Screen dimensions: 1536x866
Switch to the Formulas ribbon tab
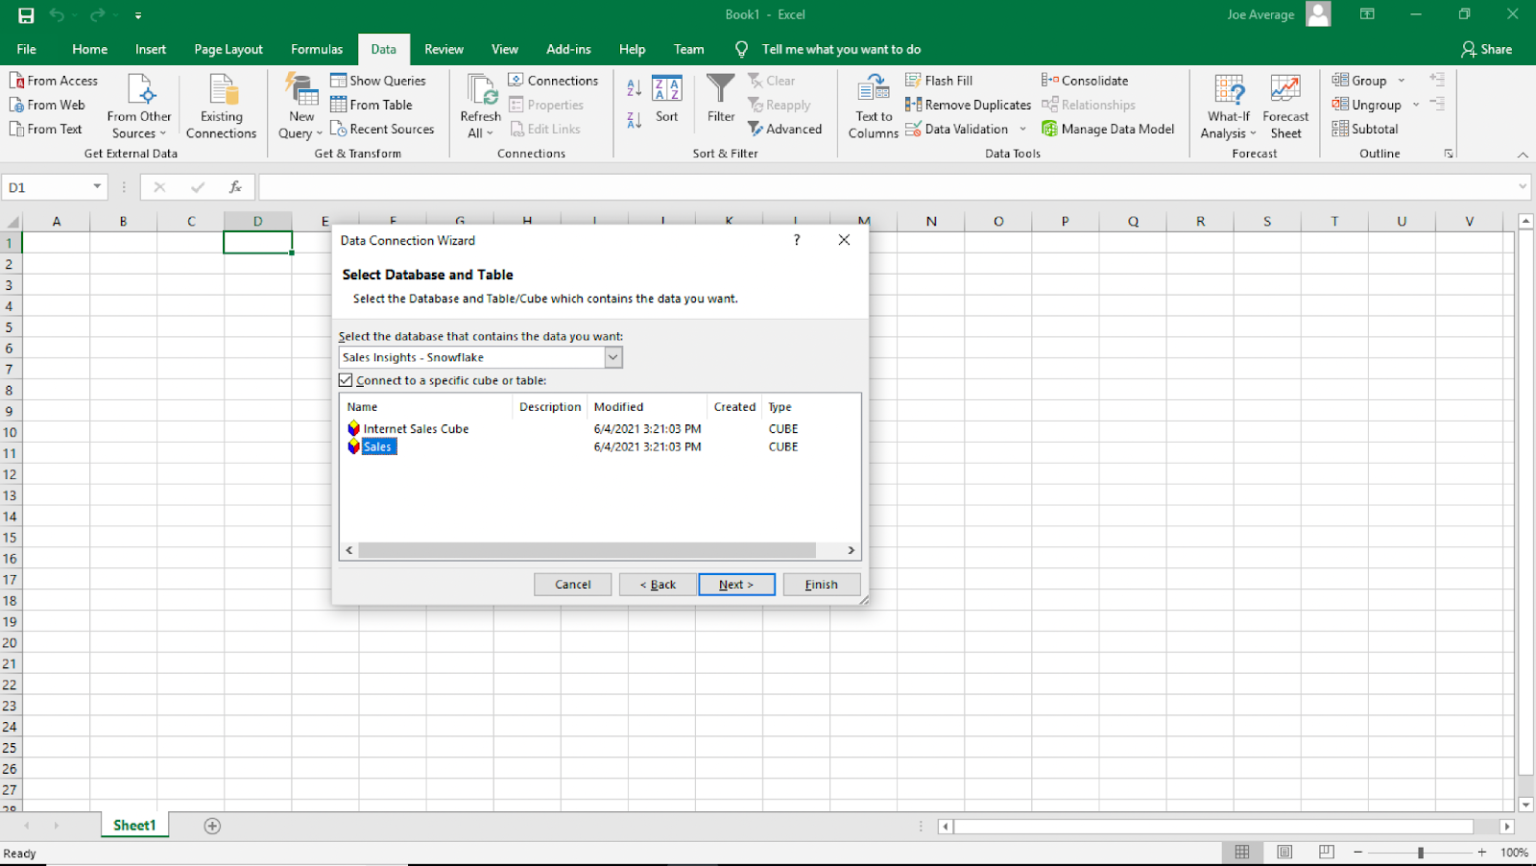click(316, 49)
